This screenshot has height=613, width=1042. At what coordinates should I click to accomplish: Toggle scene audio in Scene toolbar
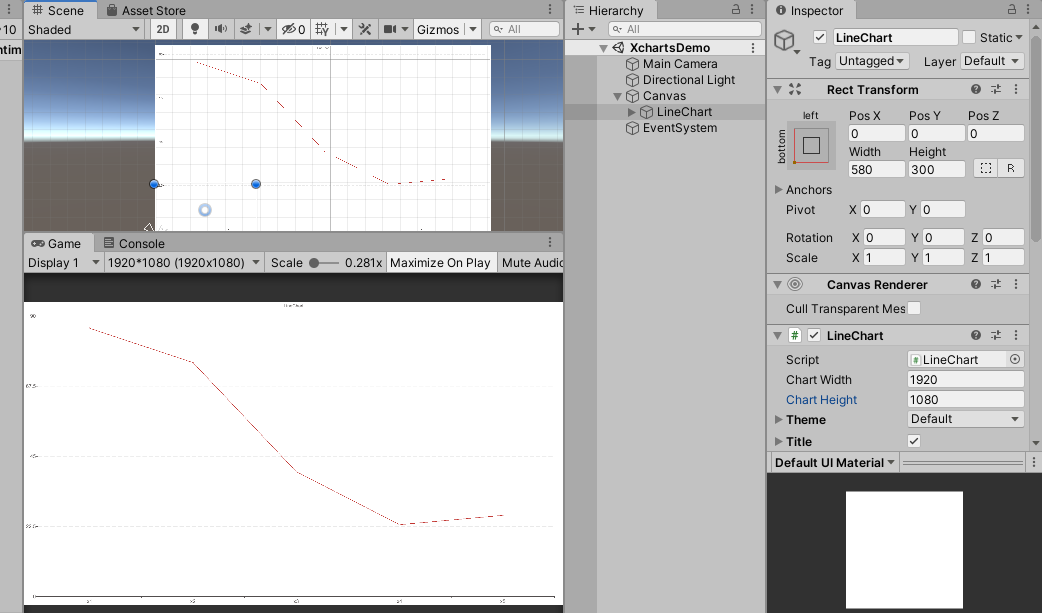click(x=222, y=29)
